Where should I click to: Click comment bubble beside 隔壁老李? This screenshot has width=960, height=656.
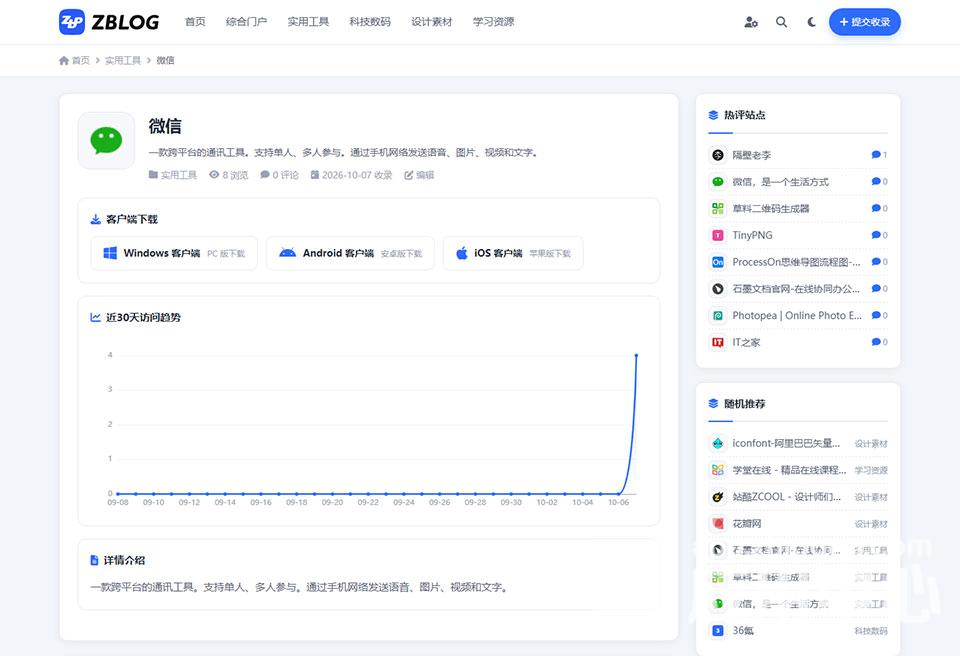[876, 155]
